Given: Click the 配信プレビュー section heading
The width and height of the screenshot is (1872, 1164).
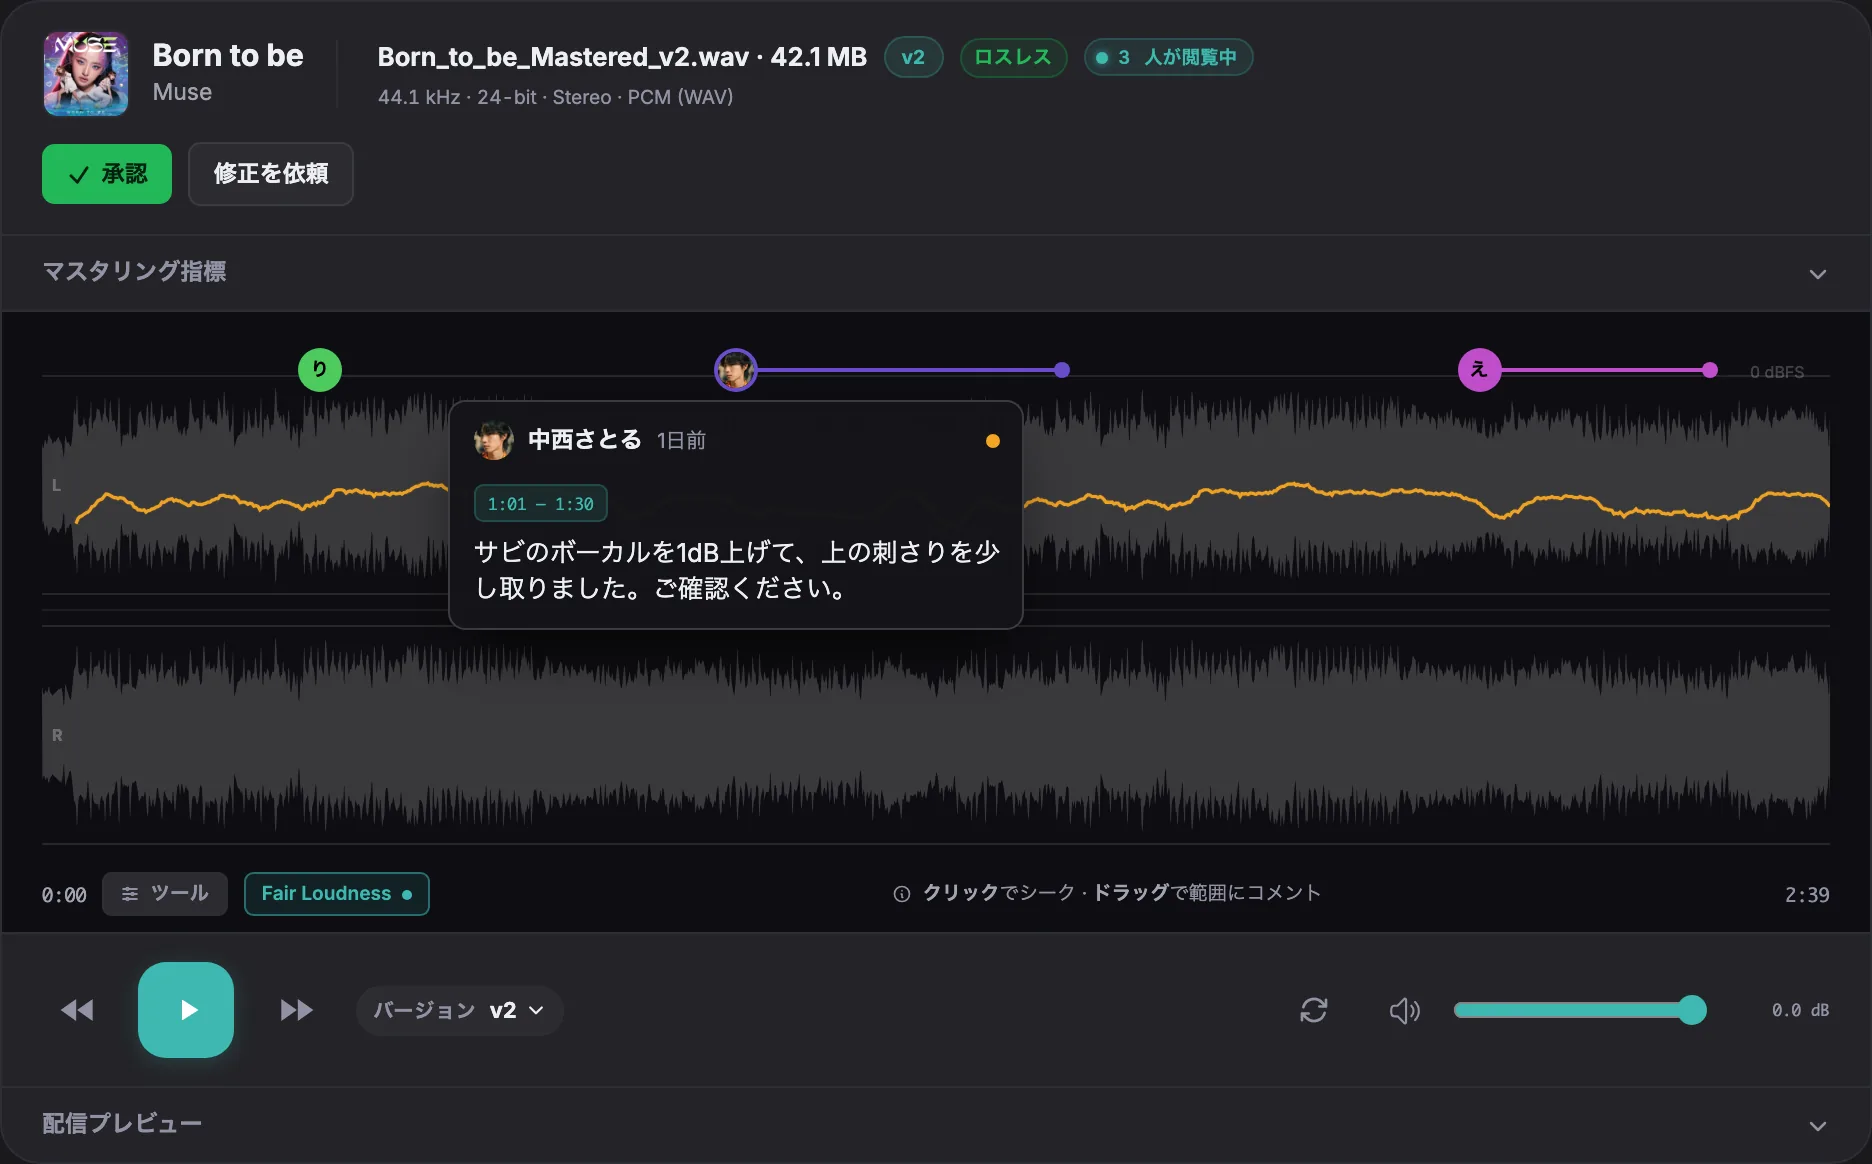Looking at the screenshot, I should click(x=122, y=1124).
